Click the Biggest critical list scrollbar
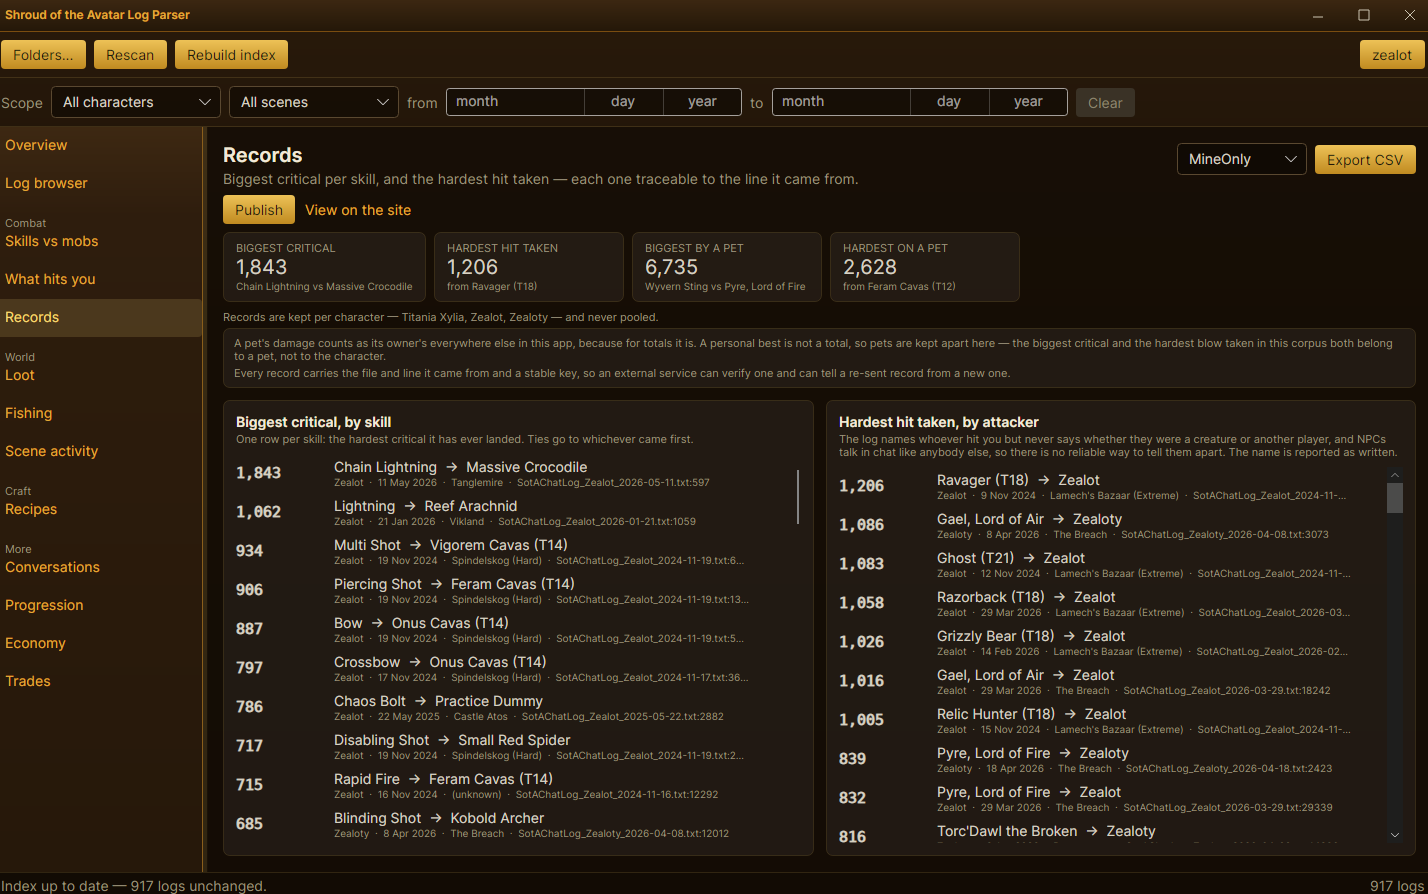 [x=798, y=497]
